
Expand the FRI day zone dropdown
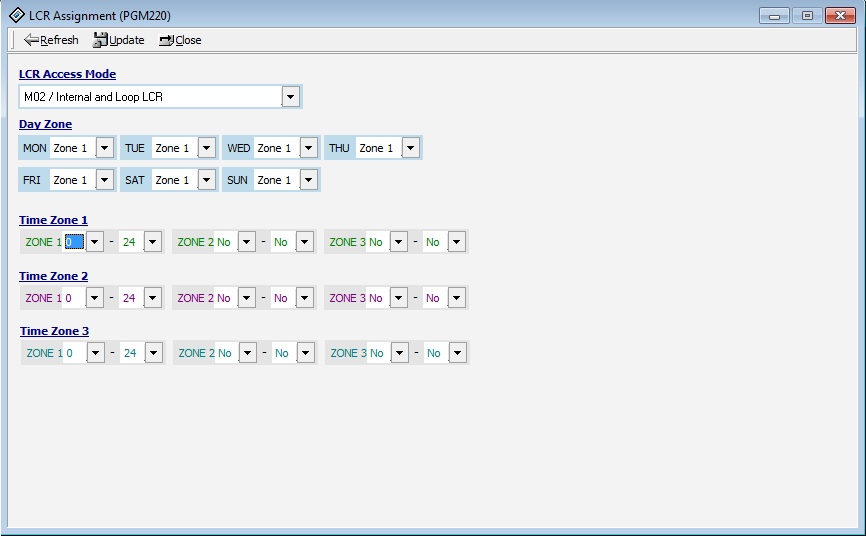tap(104, 180)
